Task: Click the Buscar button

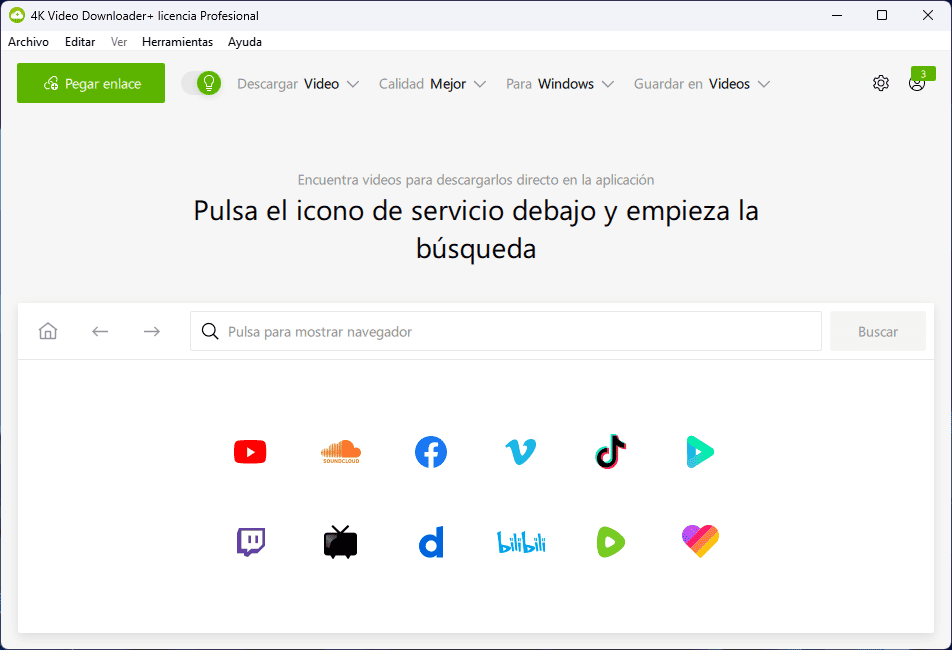Action: [878, 331]
